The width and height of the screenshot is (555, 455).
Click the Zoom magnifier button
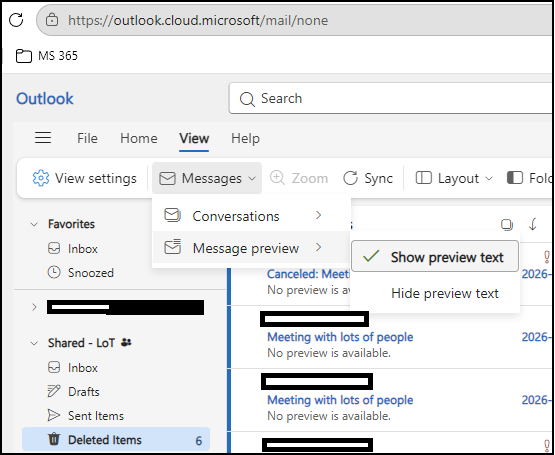tap(299, 178)
